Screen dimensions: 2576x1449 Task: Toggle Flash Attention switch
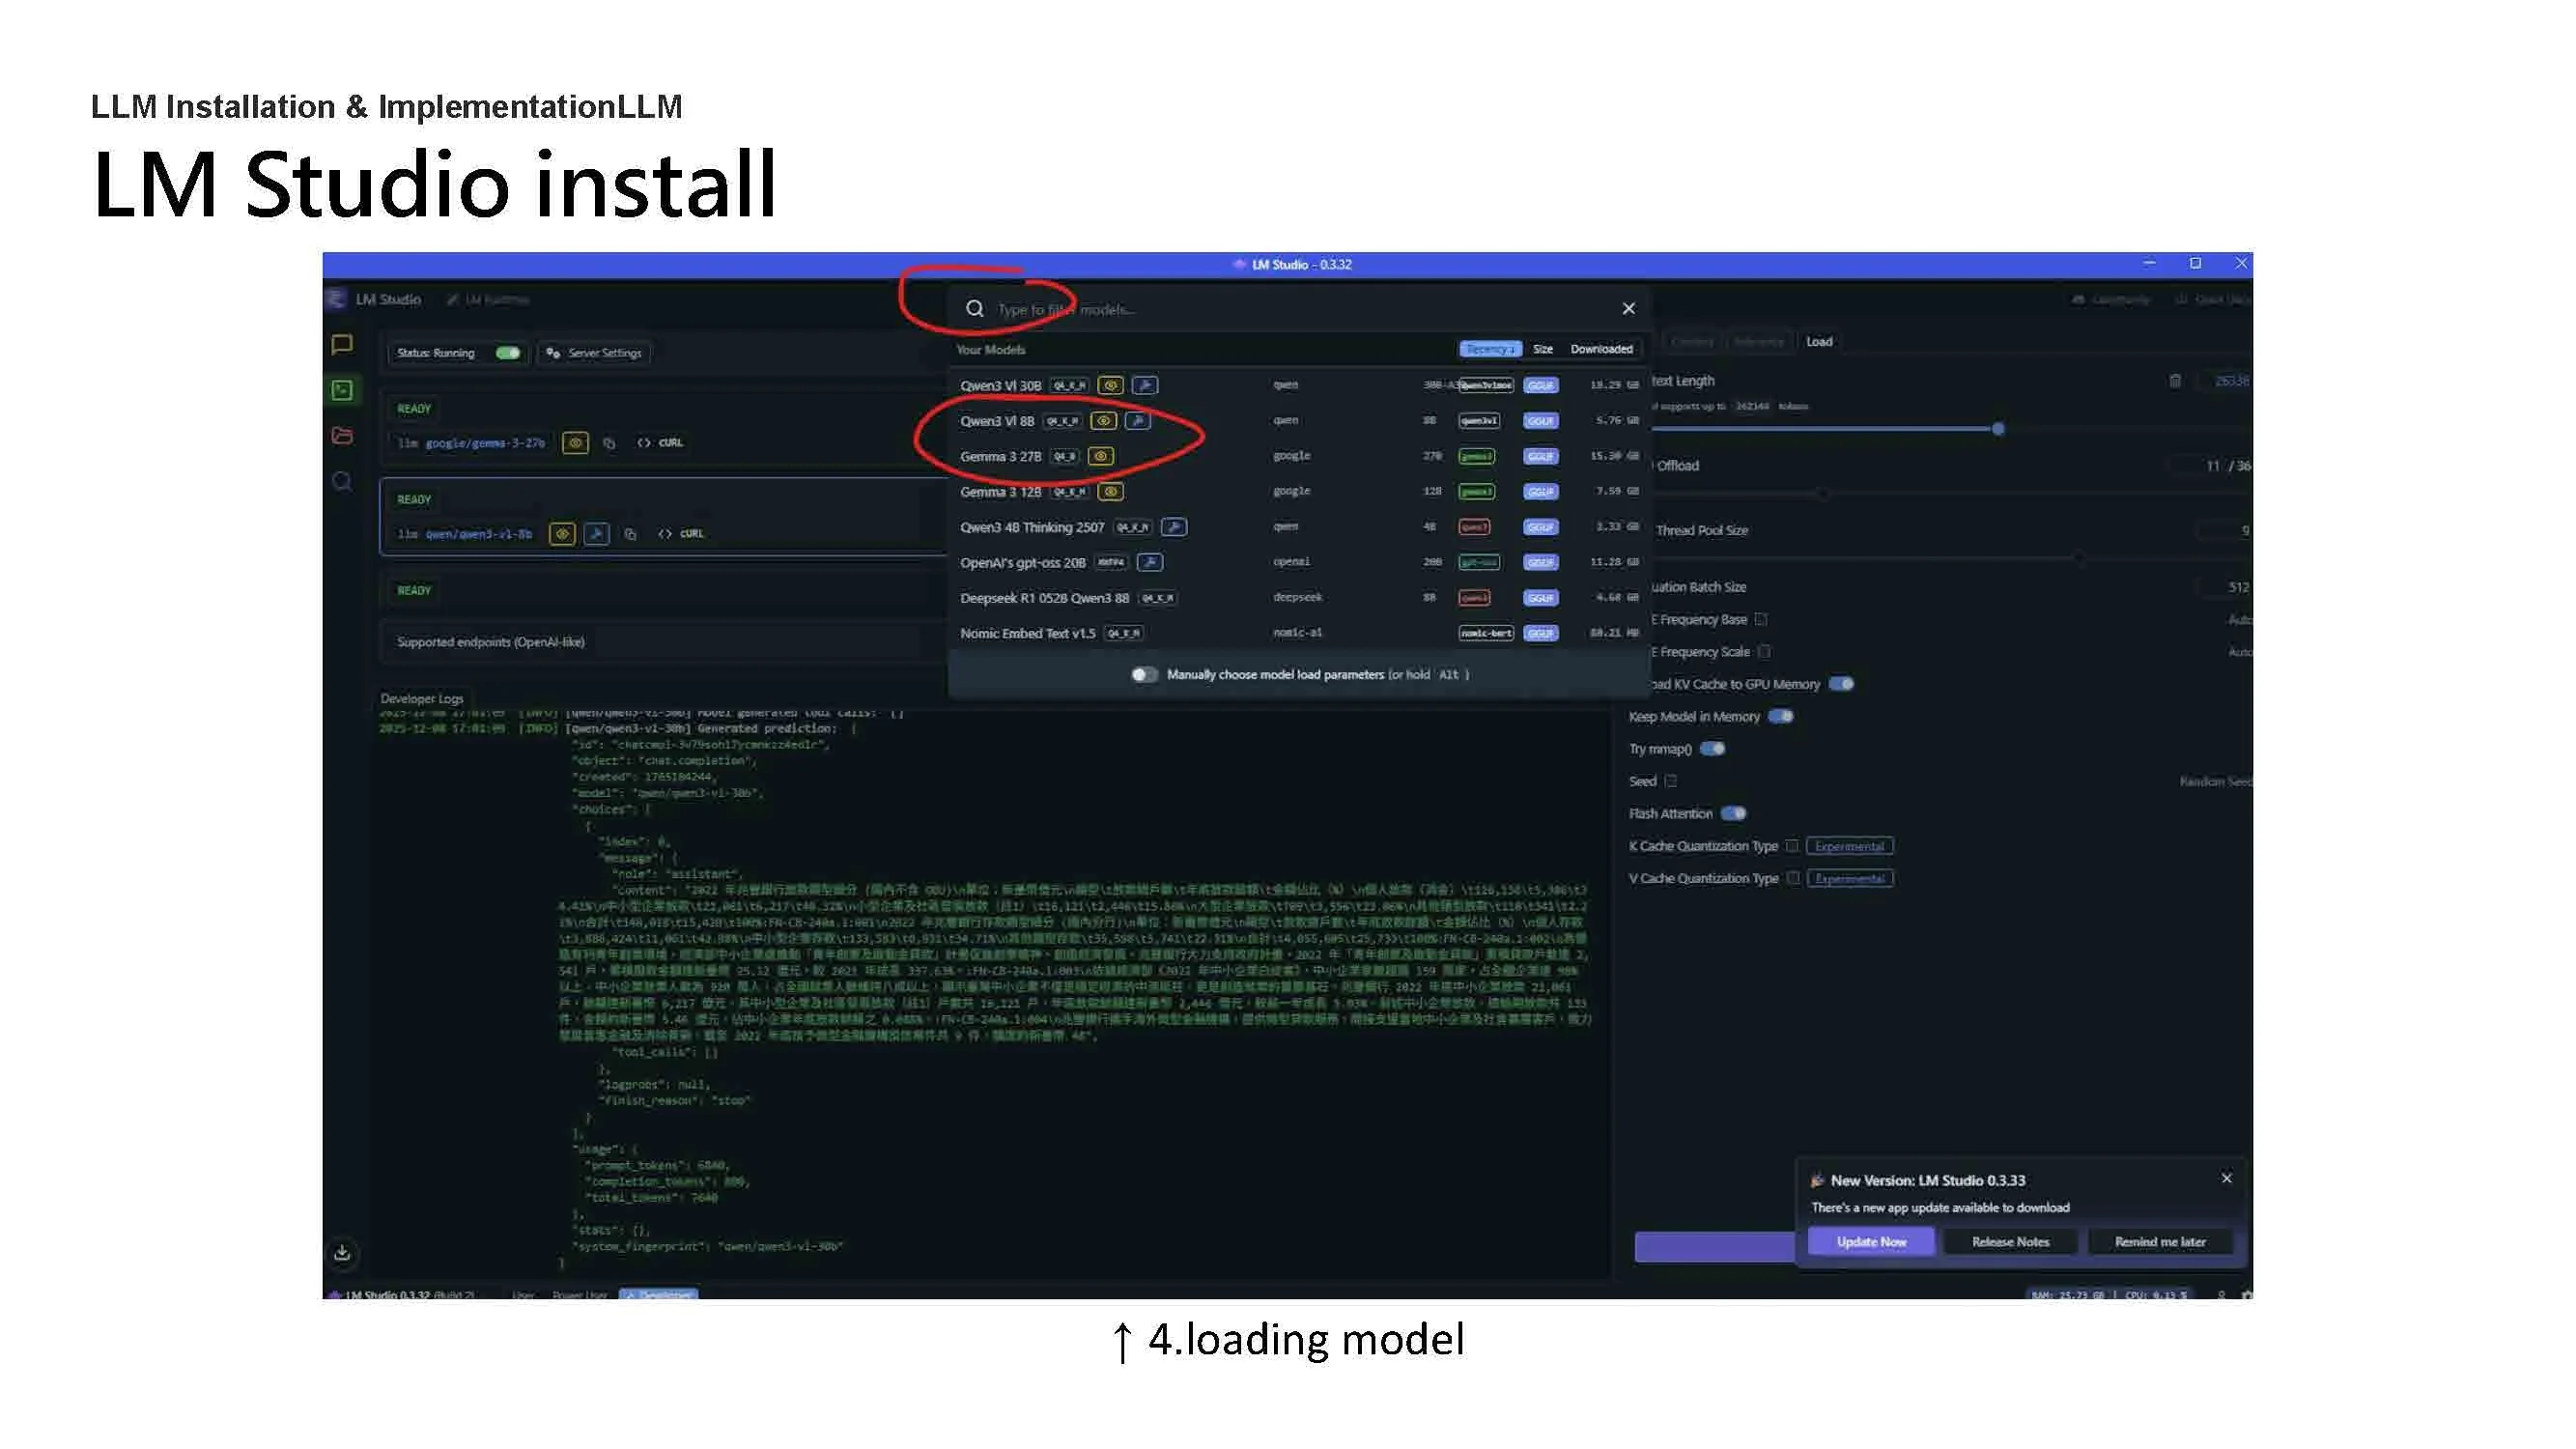click(x=1734, y=814)
